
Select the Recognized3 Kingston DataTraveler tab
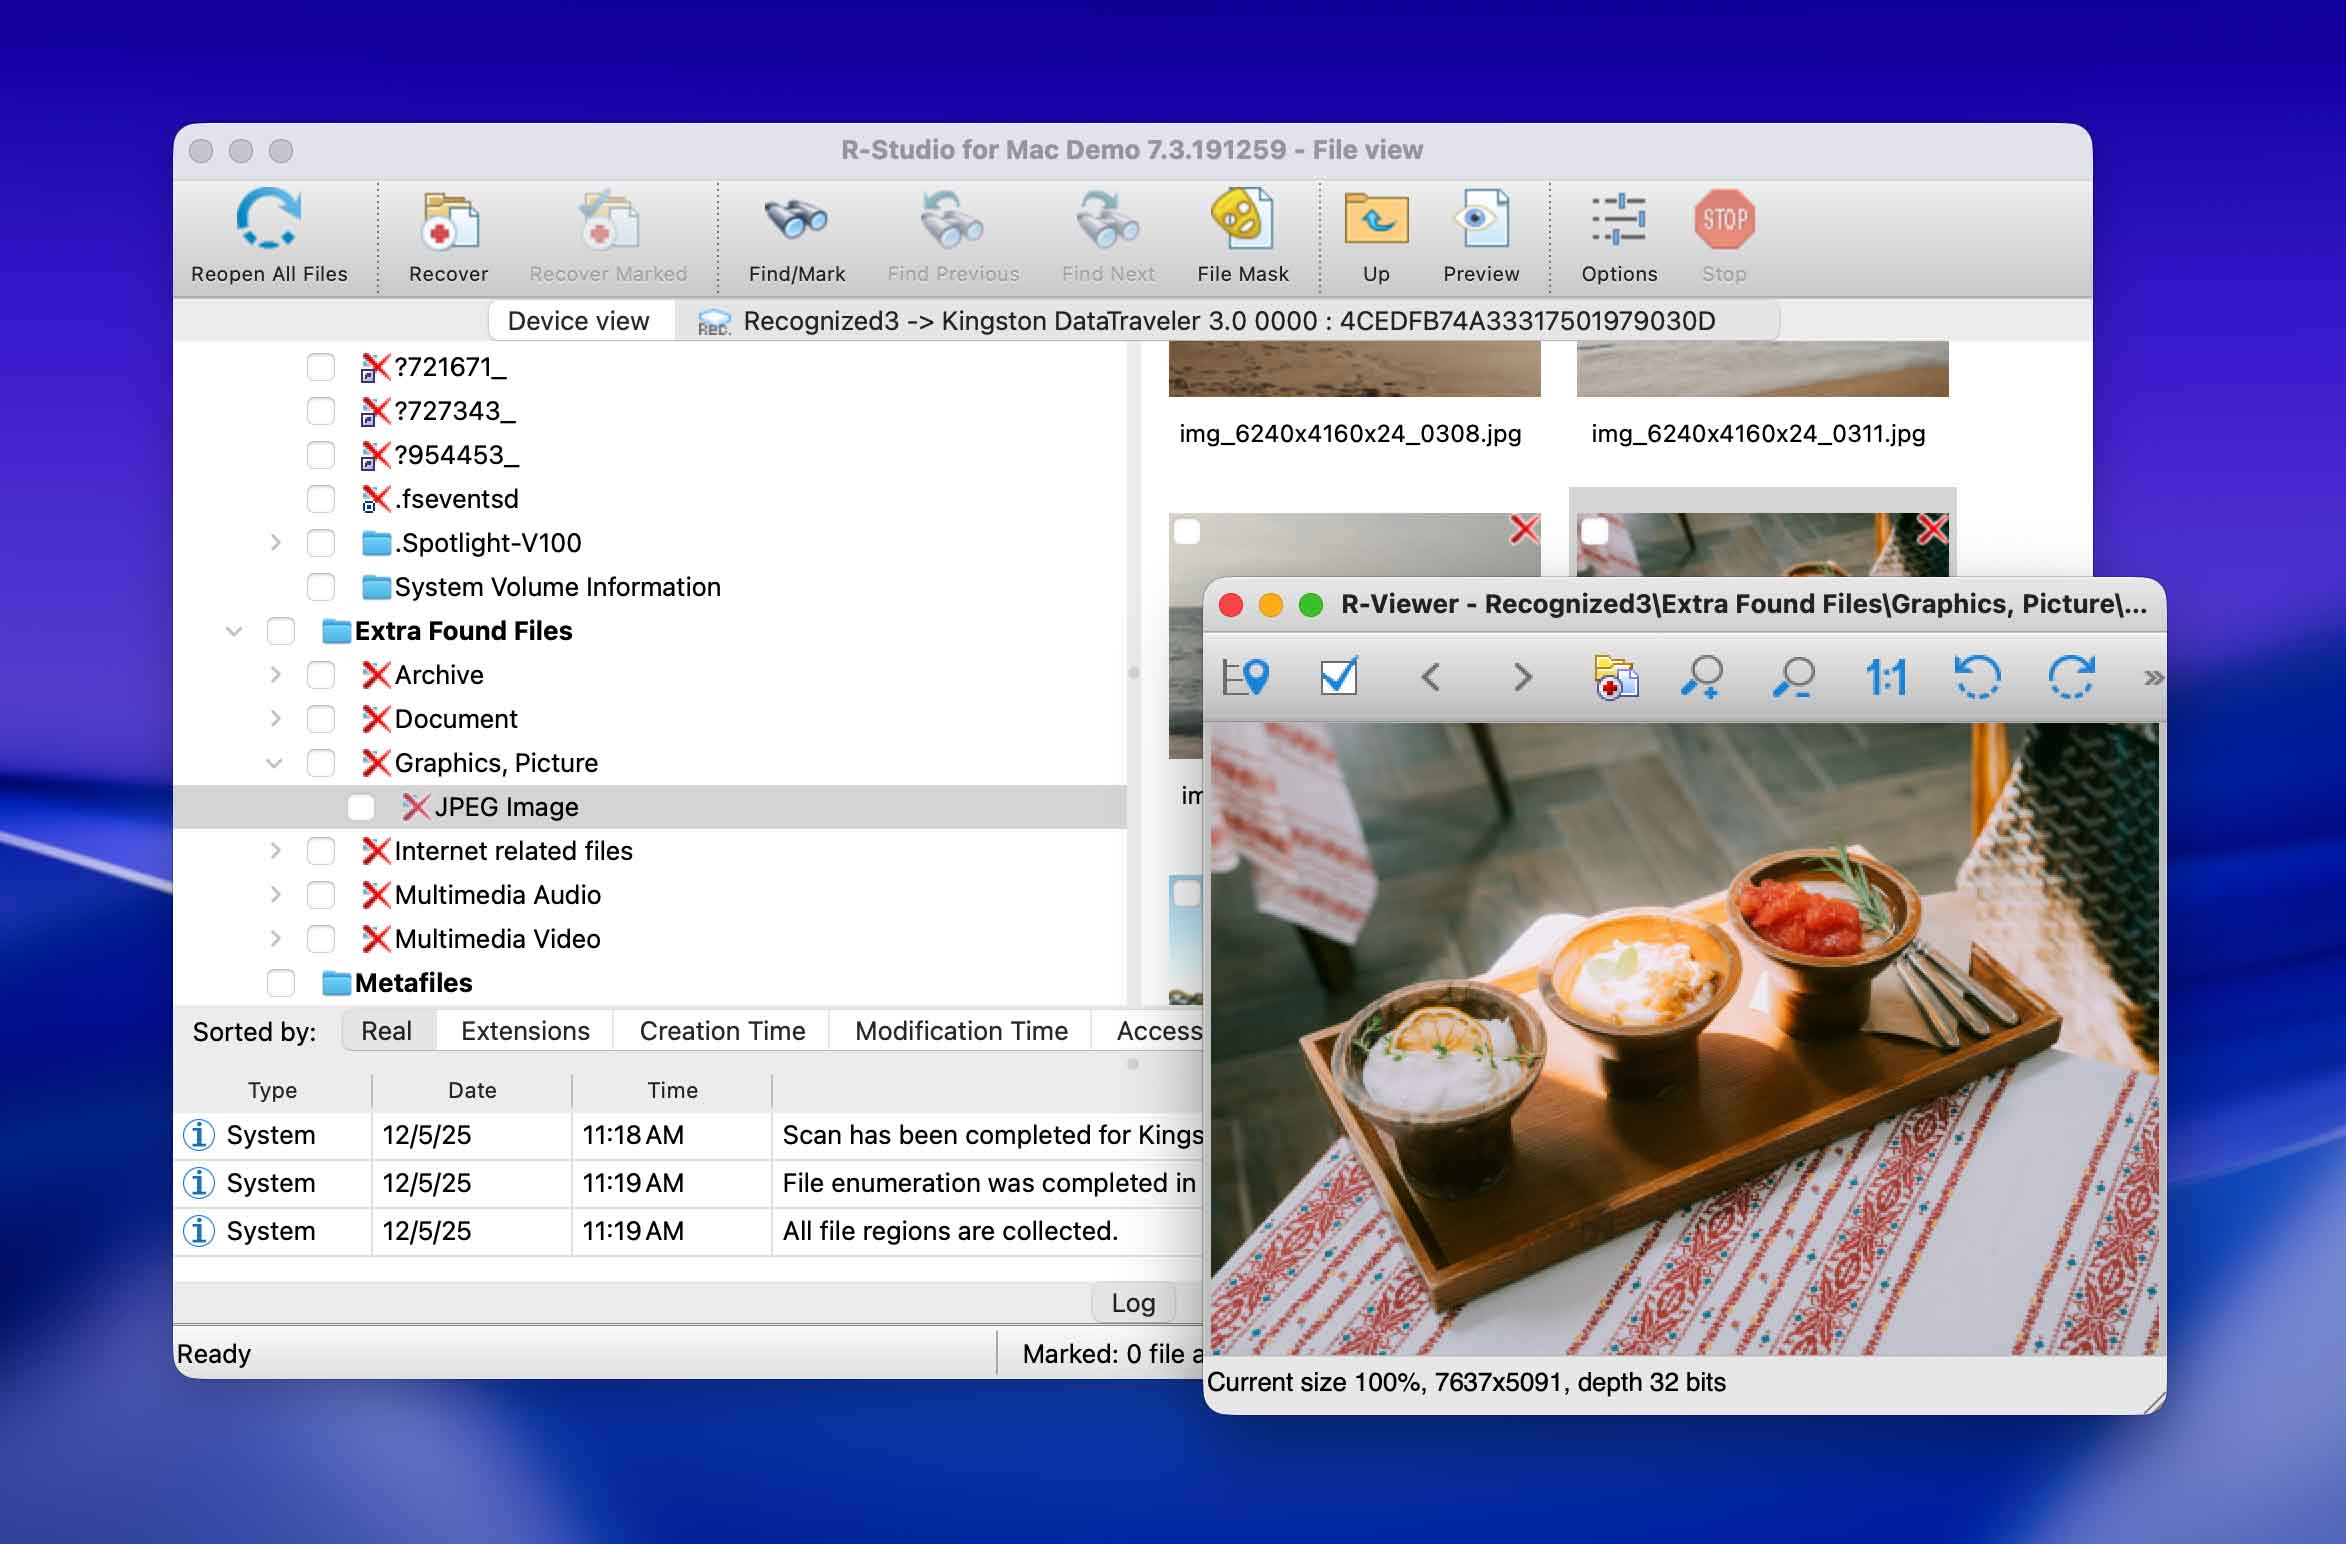(x=1228, y=321)
